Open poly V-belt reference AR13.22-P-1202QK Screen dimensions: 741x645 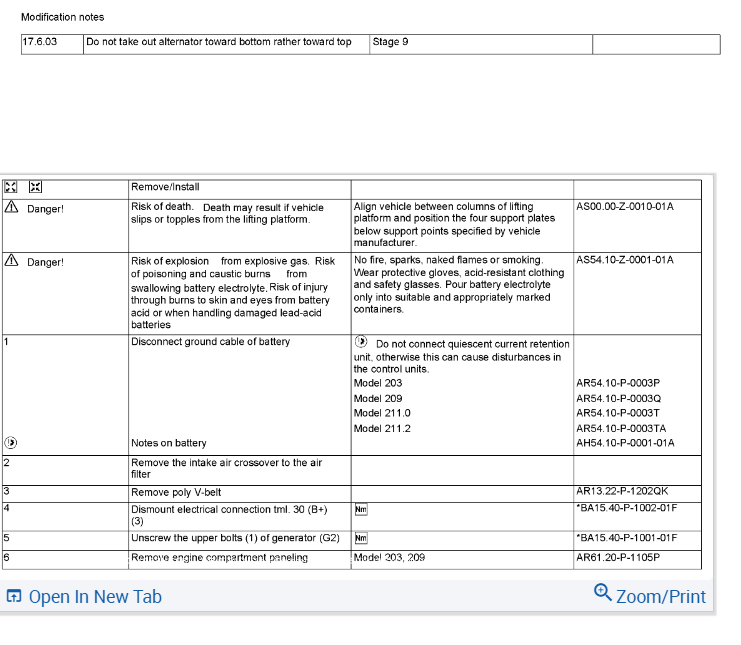point(622,491)
